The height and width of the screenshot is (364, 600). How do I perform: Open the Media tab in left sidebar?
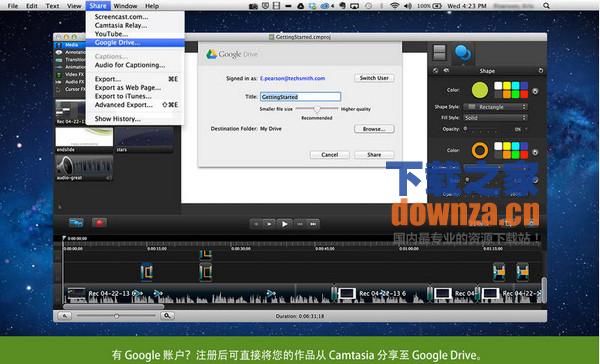tap(70, 45)
